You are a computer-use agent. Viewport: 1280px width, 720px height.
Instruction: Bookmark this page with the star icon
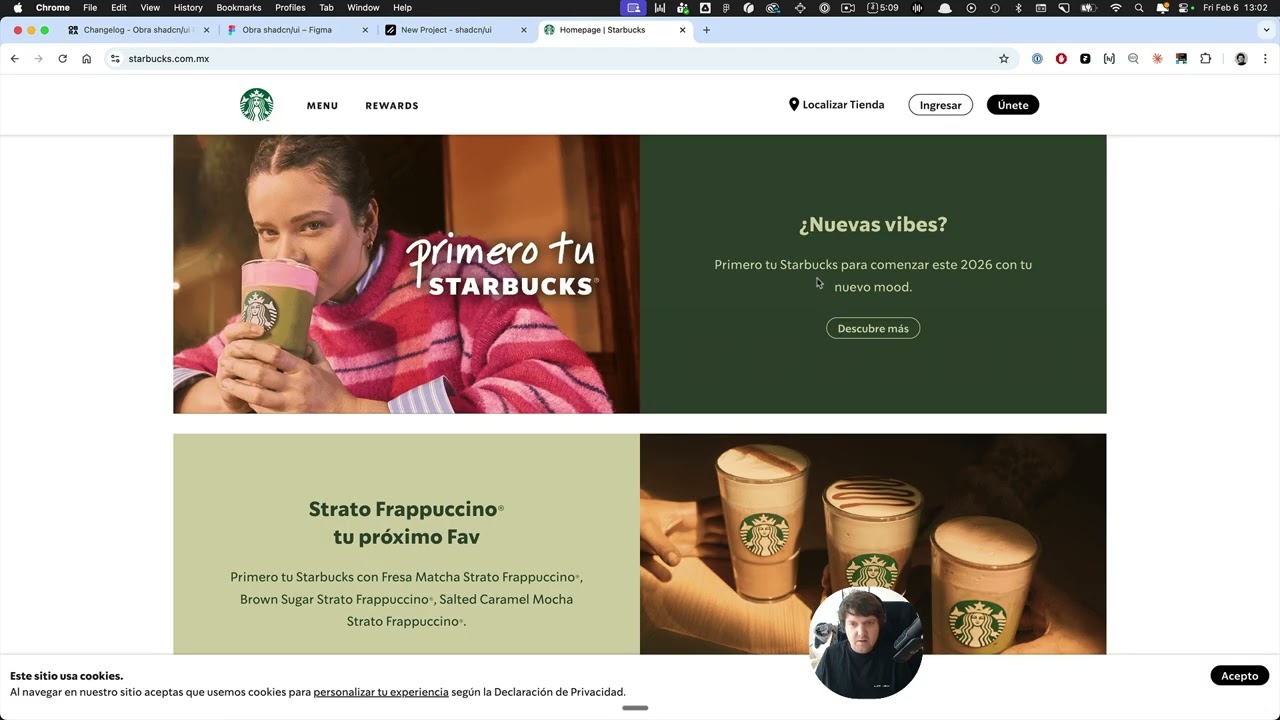1004,59
